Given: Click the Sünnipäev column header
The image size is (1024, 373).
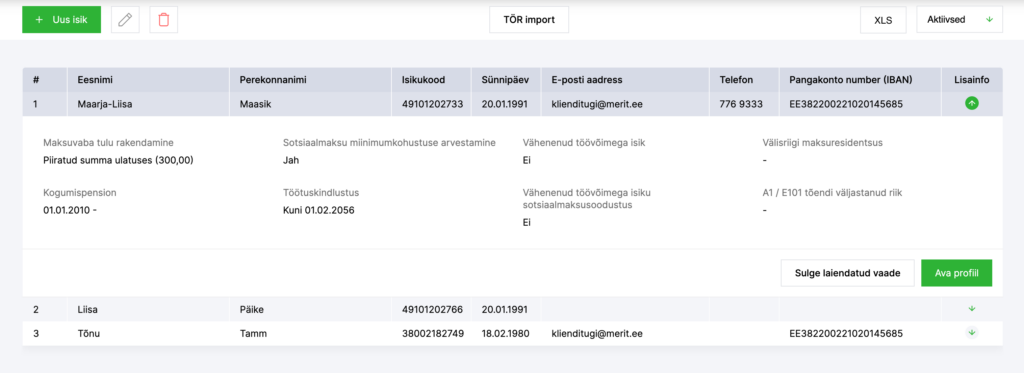Looking at the screenshot, I should tap(507, 80).
